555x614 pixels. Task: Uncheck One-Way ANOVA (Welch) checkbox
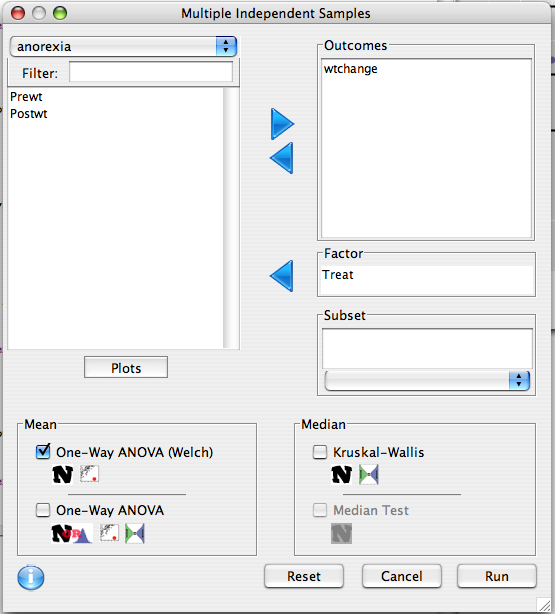pos(43,451)
